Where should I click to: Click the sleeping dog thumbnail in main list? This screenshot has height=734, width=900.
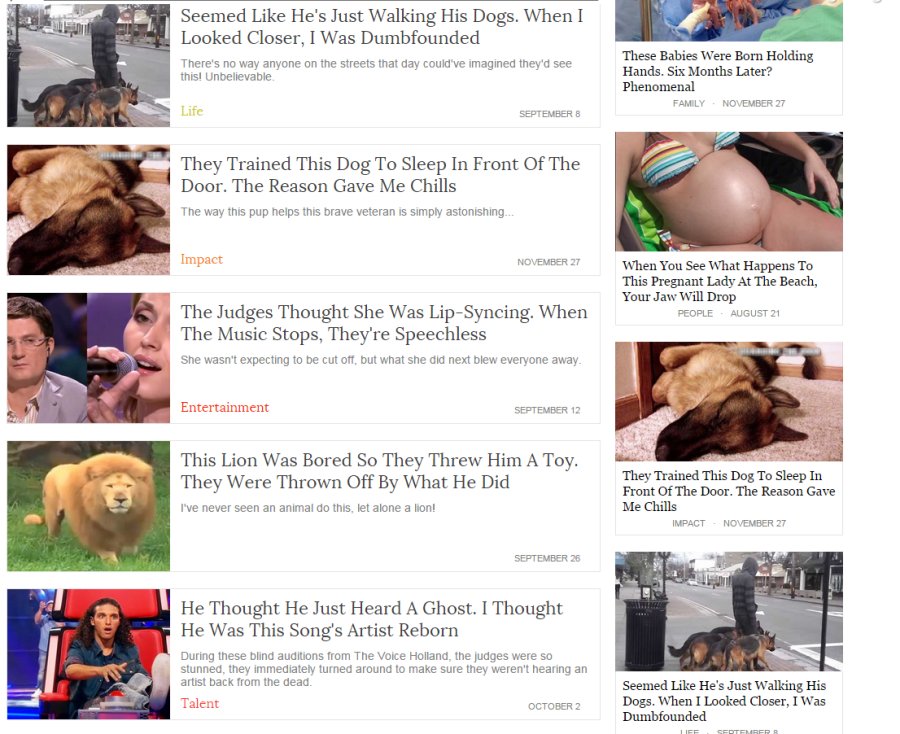88,209
